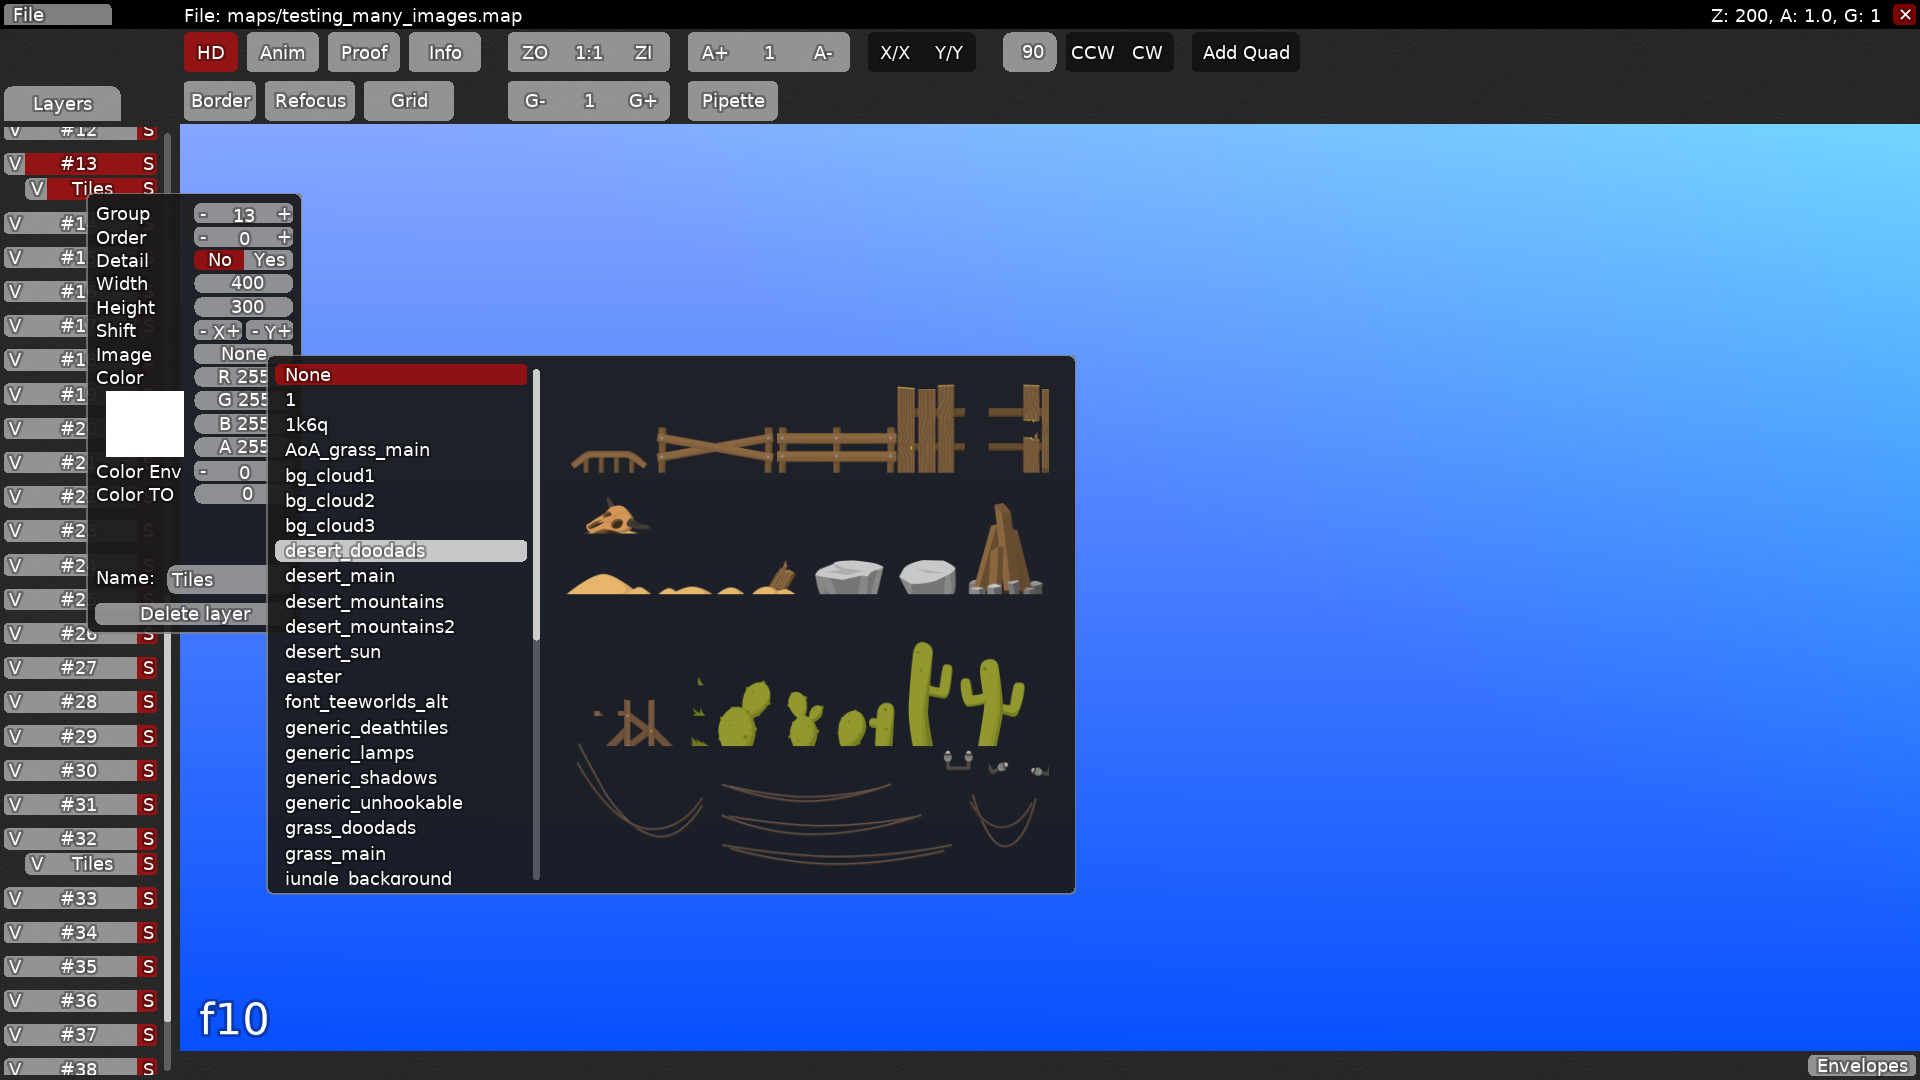Toggle visibility of group #27
This screenshot has height=1080, width=1920.
click(x=15, y=668)
